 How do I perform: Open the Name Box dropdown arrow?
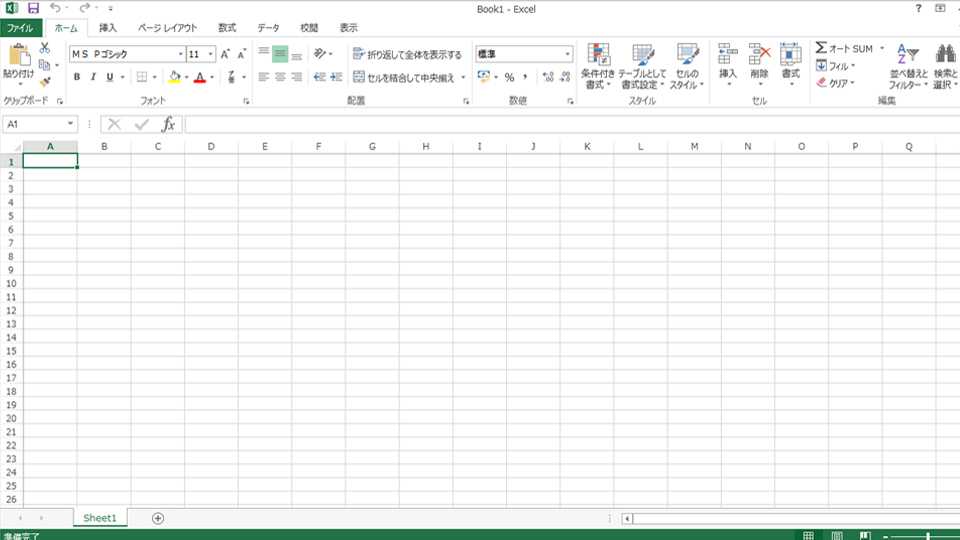[71, 124]
